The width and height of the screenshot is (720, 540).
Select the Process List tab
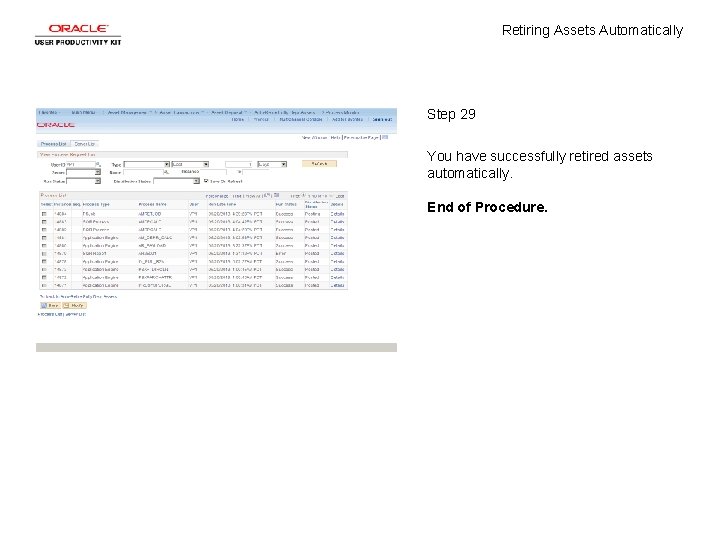[53, 144]
